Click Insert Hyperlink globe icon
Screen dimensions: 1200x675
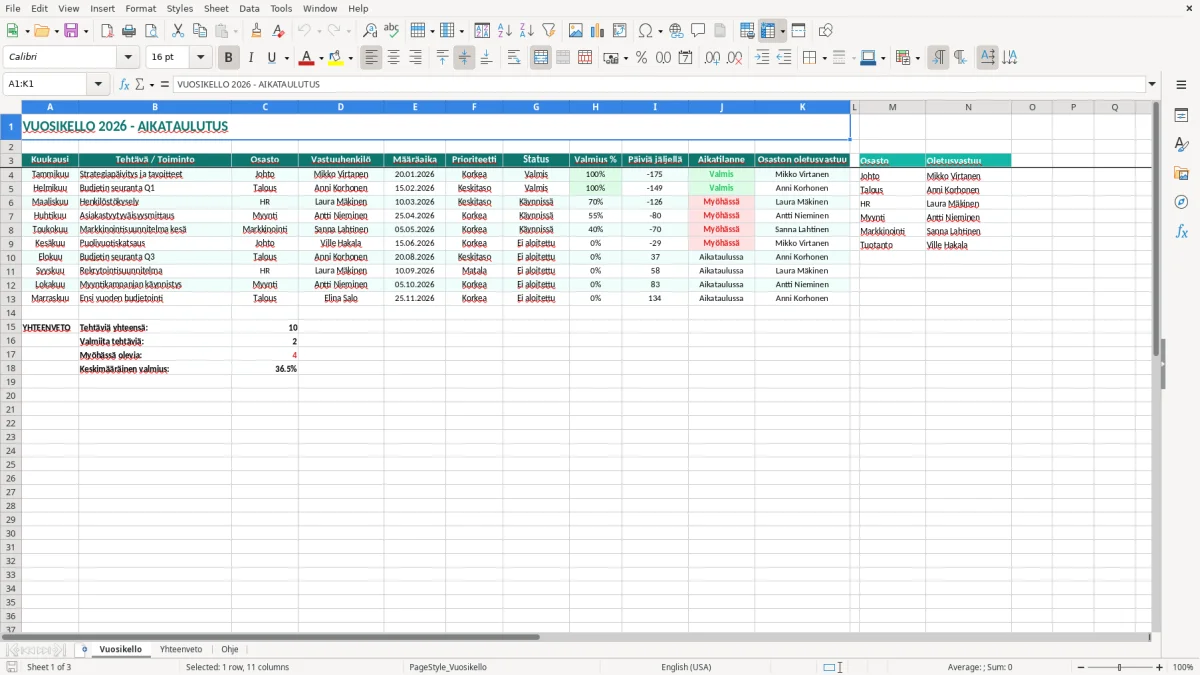pos(676,31)
